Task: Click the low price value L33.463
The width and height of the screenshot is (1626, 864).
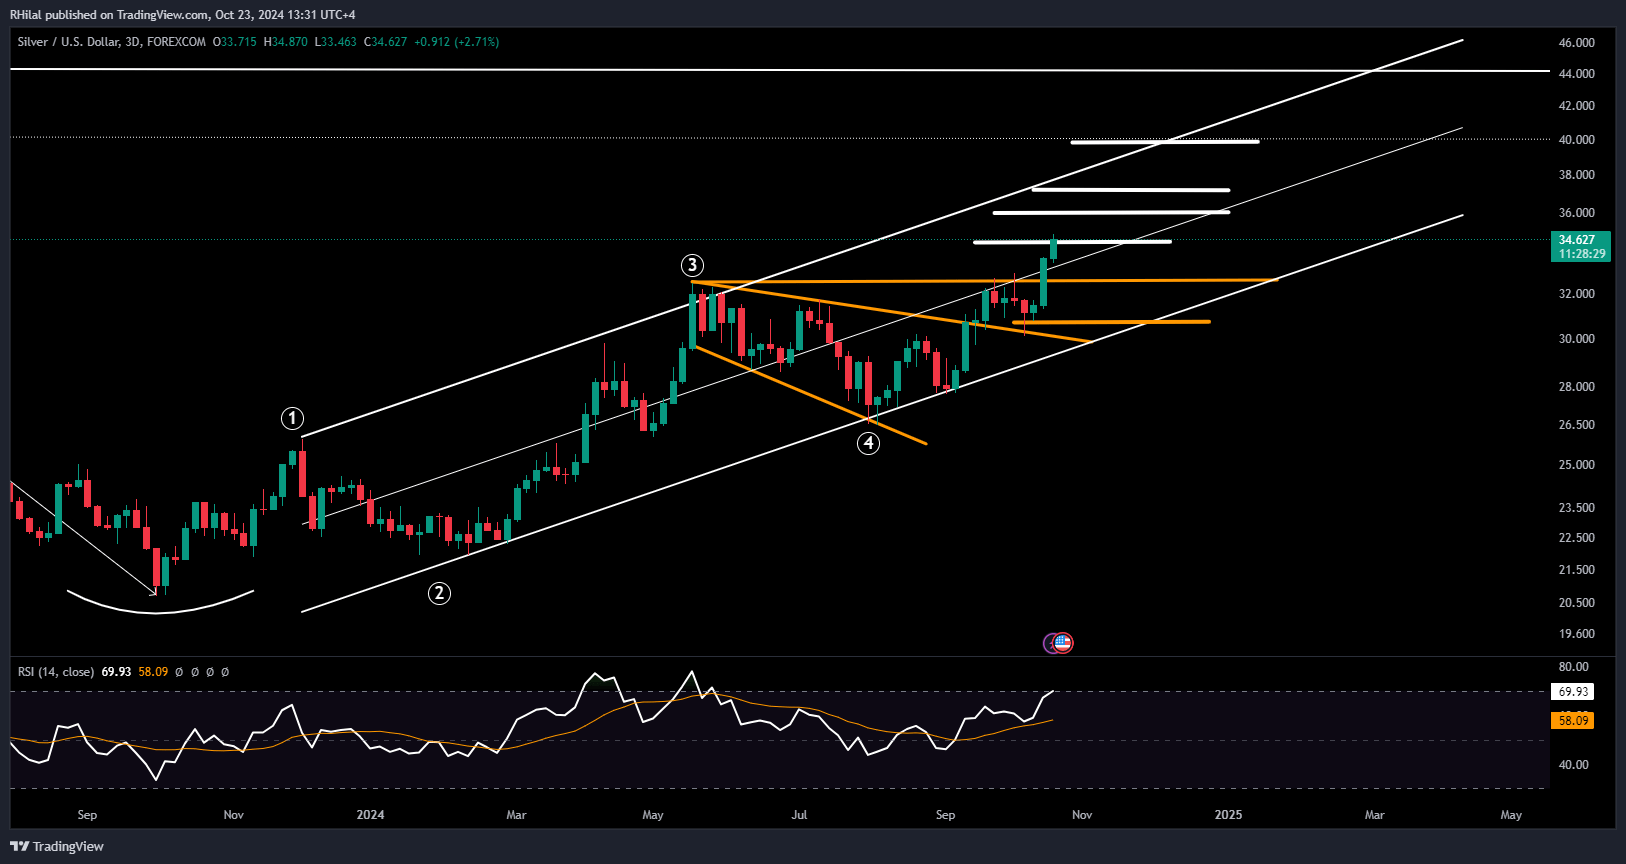Action: click(335, 42)
